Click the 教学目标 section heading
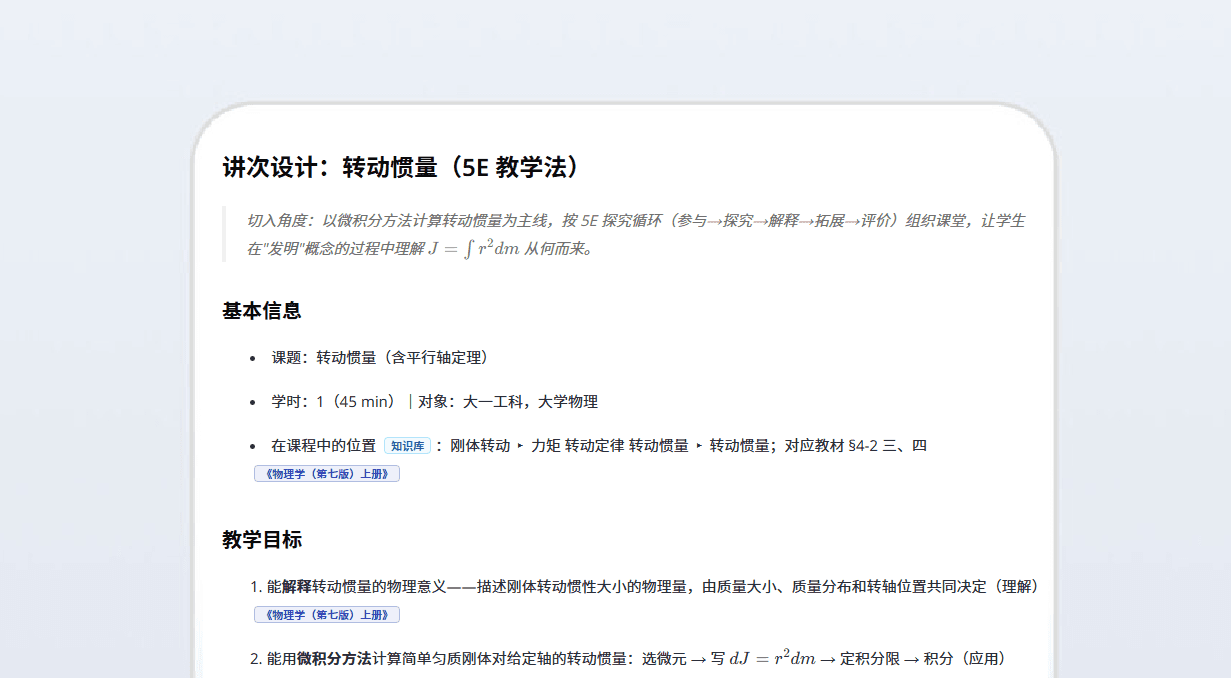Screen dimensions: 1232x678 (262, 540)
